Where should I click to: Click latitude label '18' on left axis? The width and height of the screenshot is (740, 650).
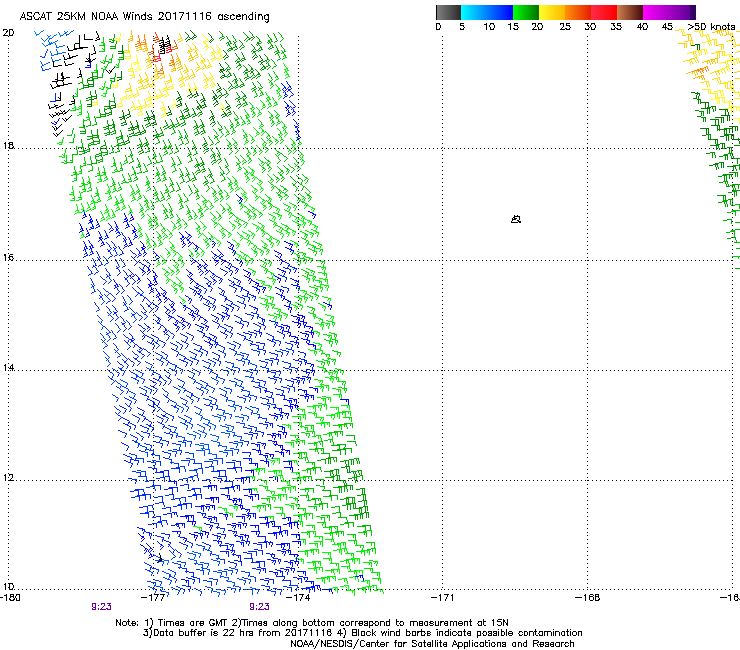tap(8, 145)
